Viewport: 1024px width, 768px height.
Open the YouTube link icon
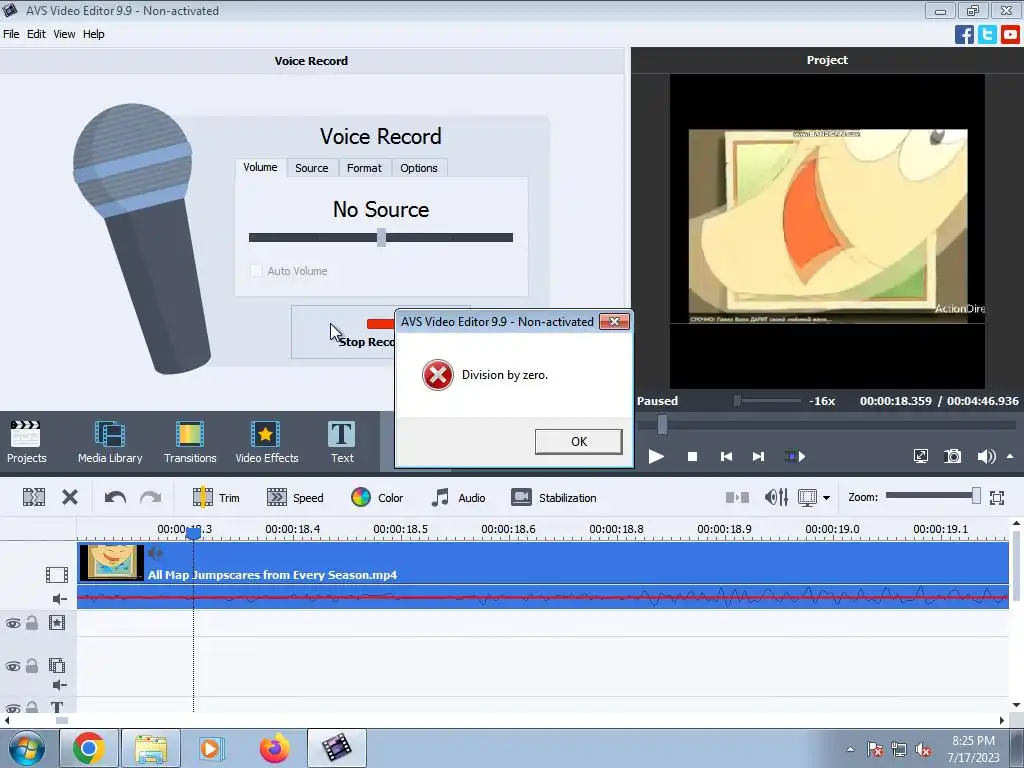1010,34
